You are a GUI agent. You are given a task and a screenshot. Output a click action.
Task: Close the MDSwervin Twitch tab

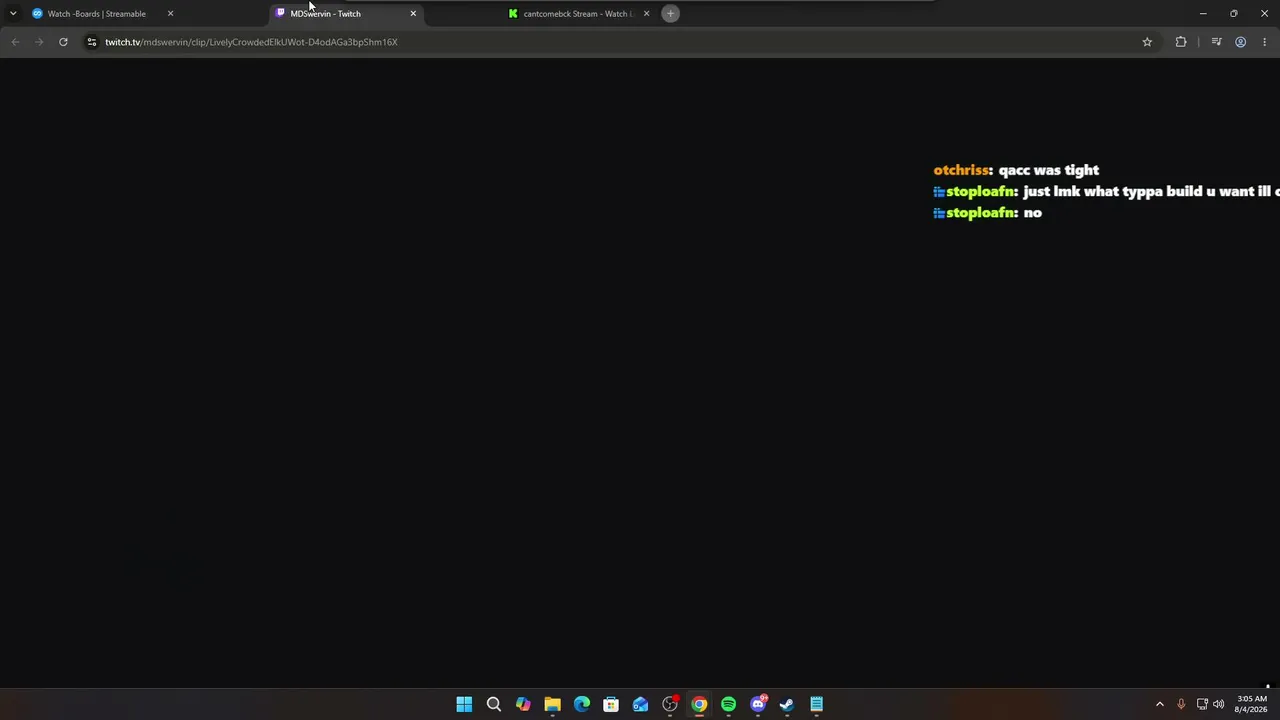coord(413,14)
